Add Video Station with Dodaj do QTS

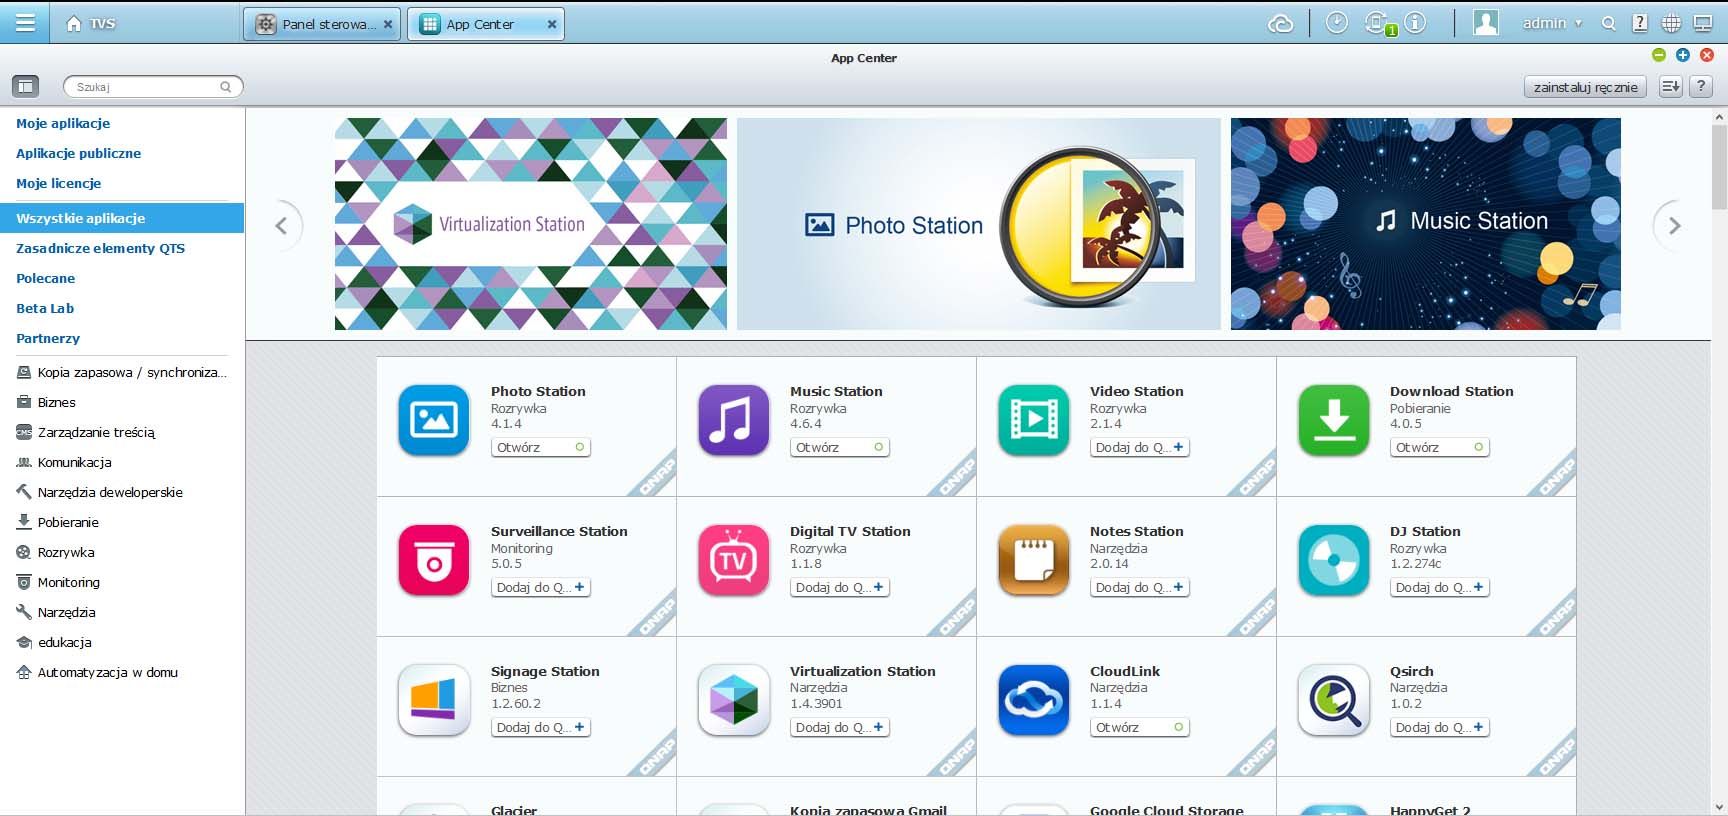coord(1139,447)
